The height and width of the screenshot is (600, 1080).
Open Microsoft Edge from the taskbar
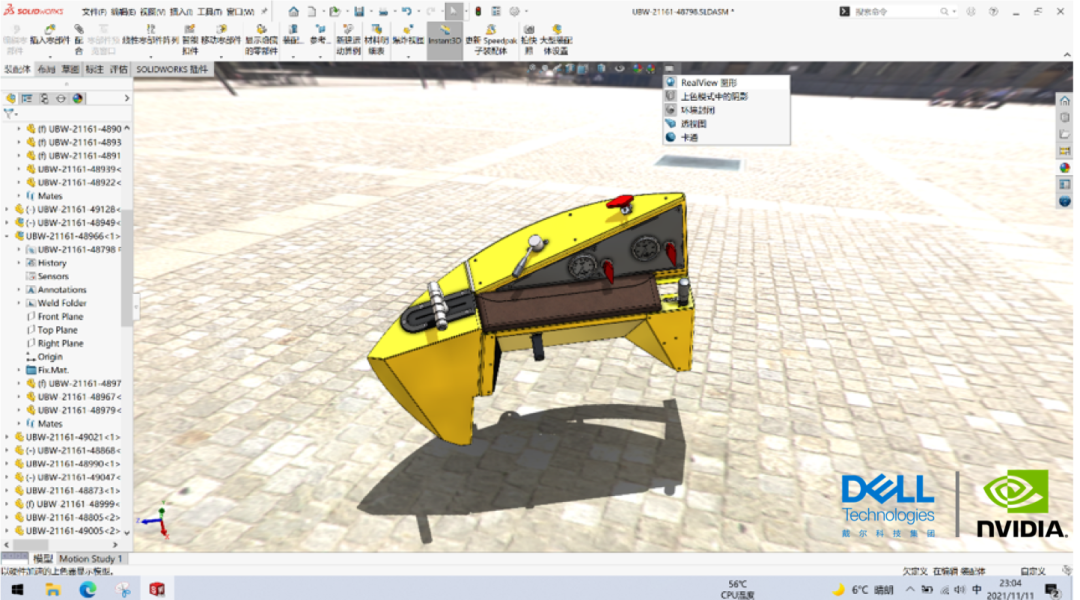(87, 589)
